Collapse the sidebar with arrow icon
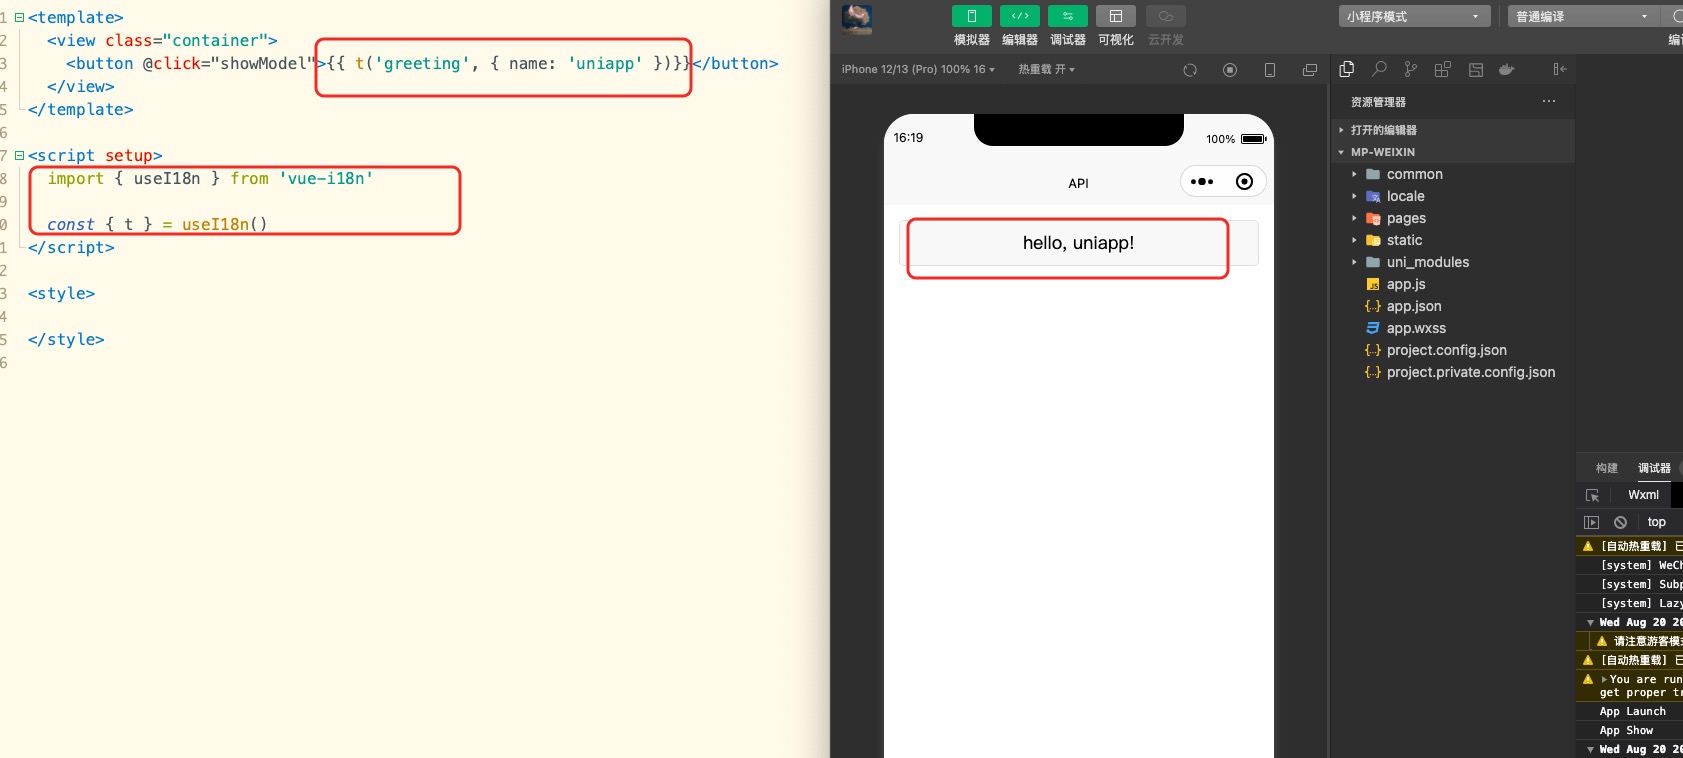This screenshot has width=1683, height=758. 1559,69
